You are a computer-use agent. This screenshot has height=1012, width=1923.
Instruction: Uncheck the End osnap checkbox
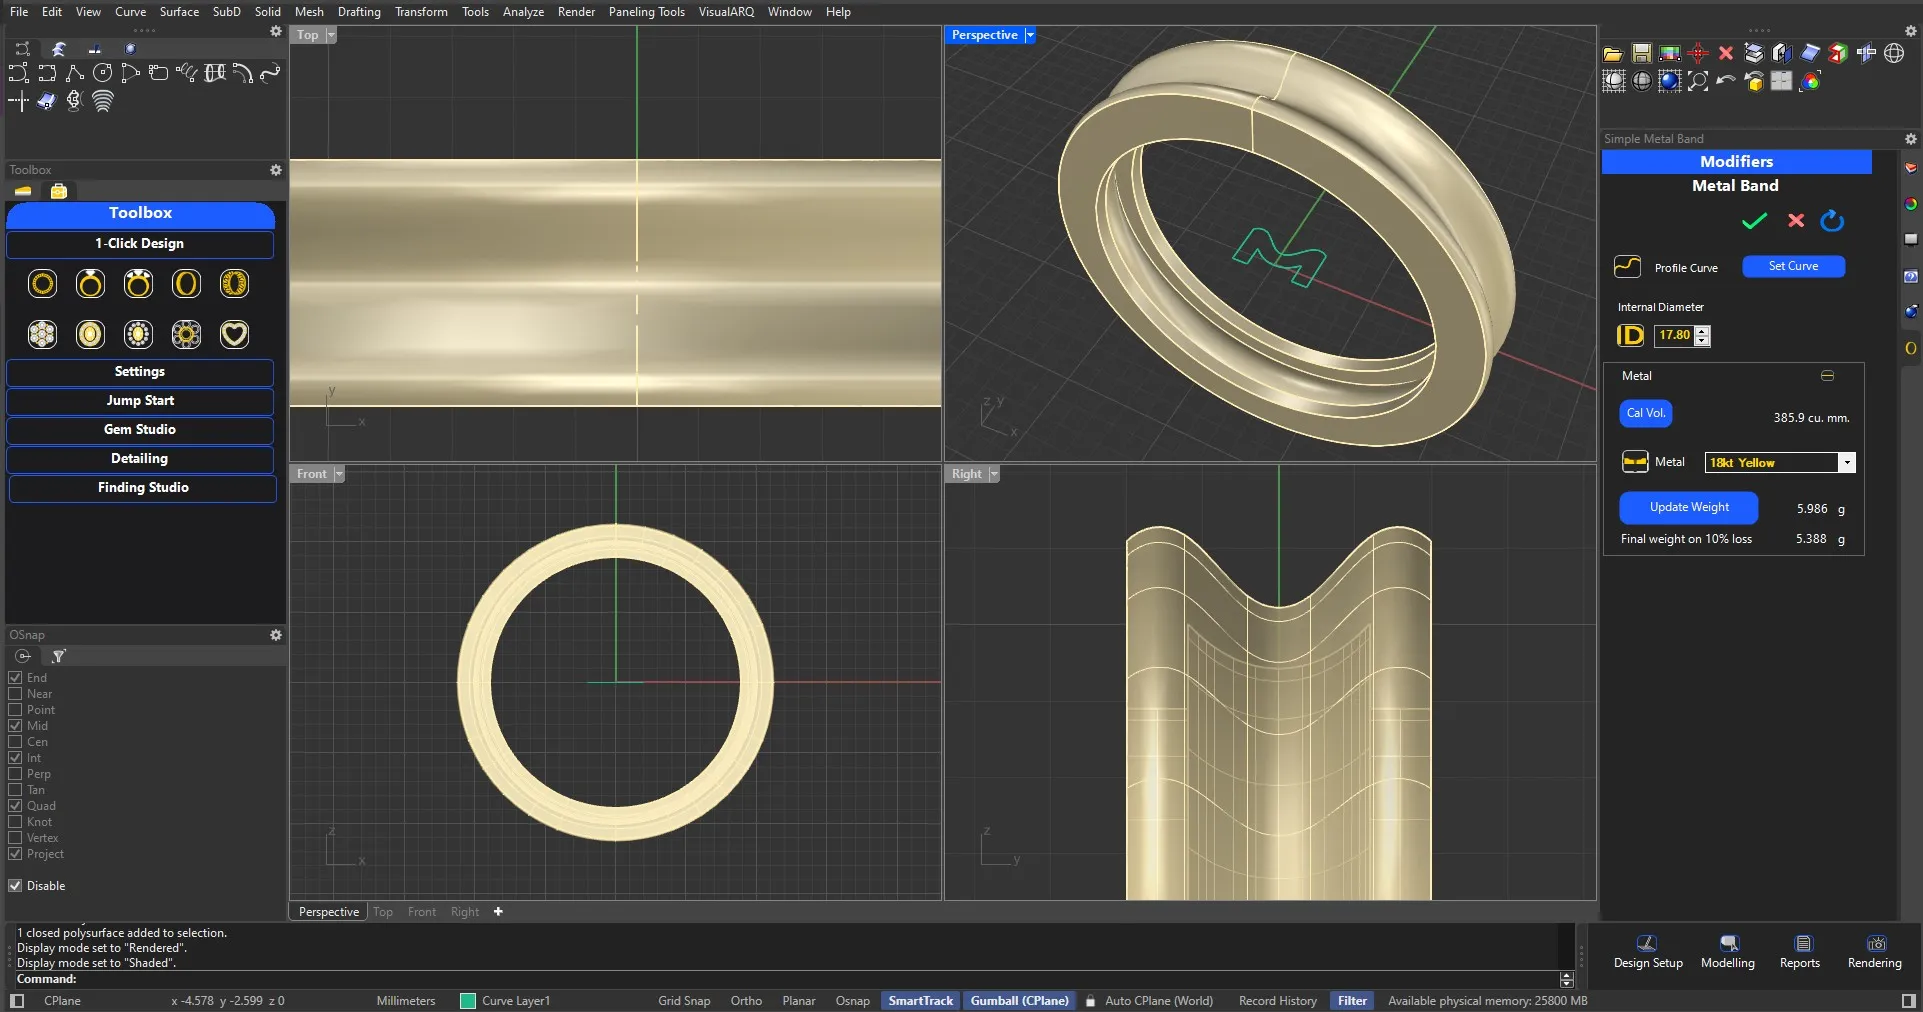(16, 678)
